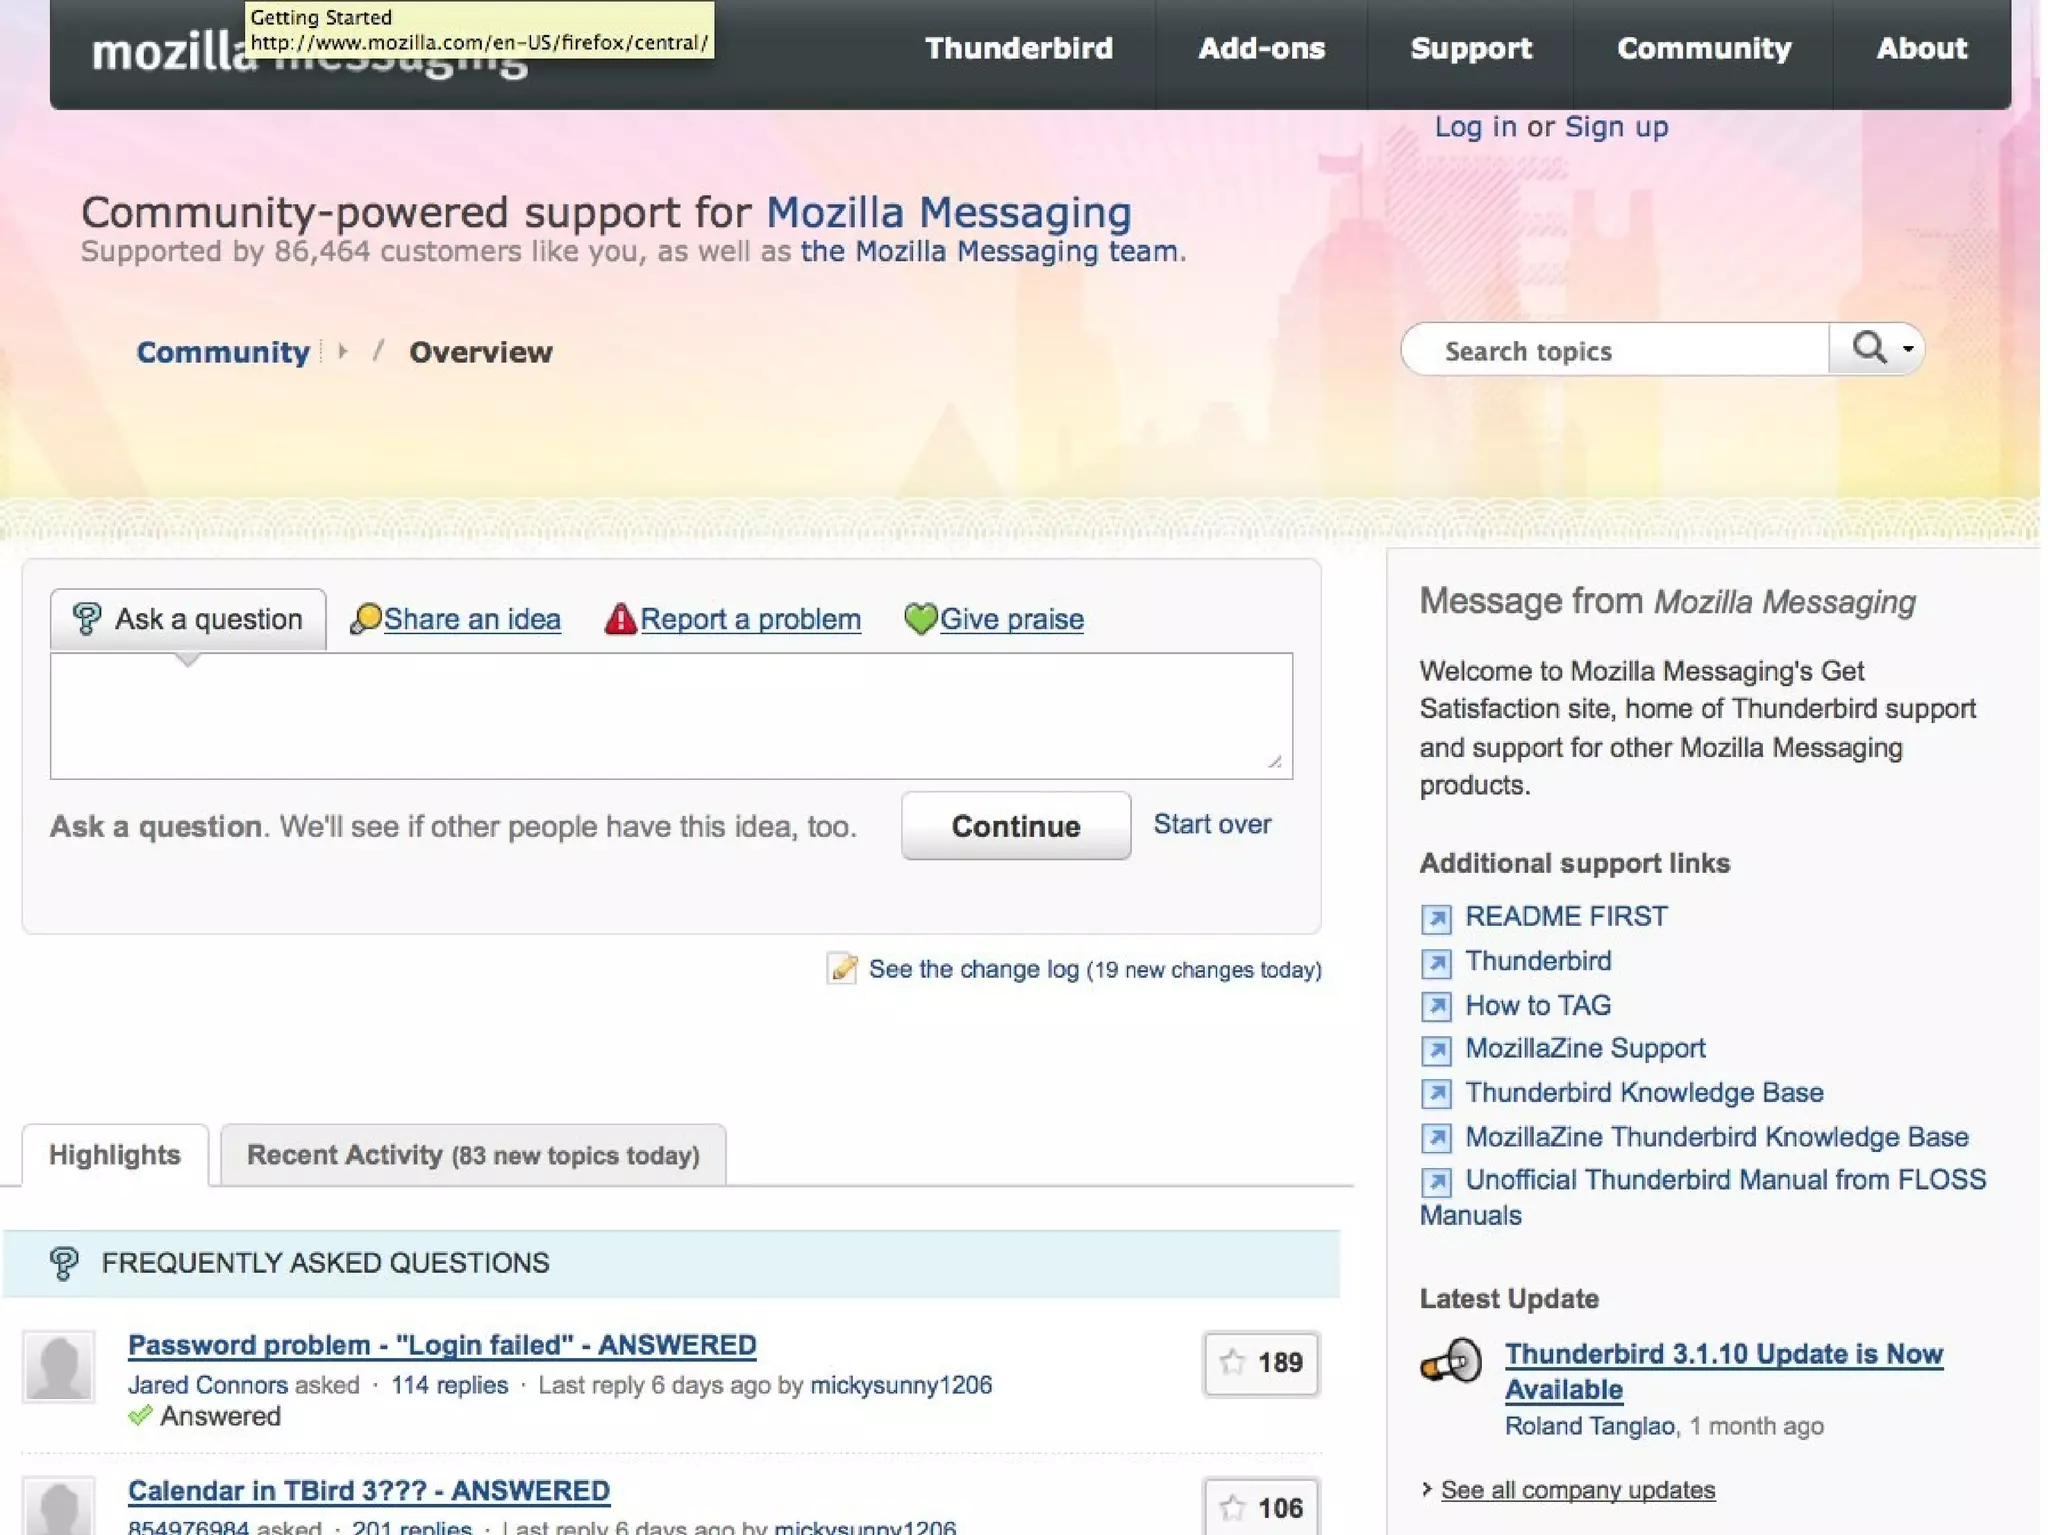Star the Calendar in TBird topic
The width and height of the screenshot is (2048, 1535).
click(x=1233, y=1507)
